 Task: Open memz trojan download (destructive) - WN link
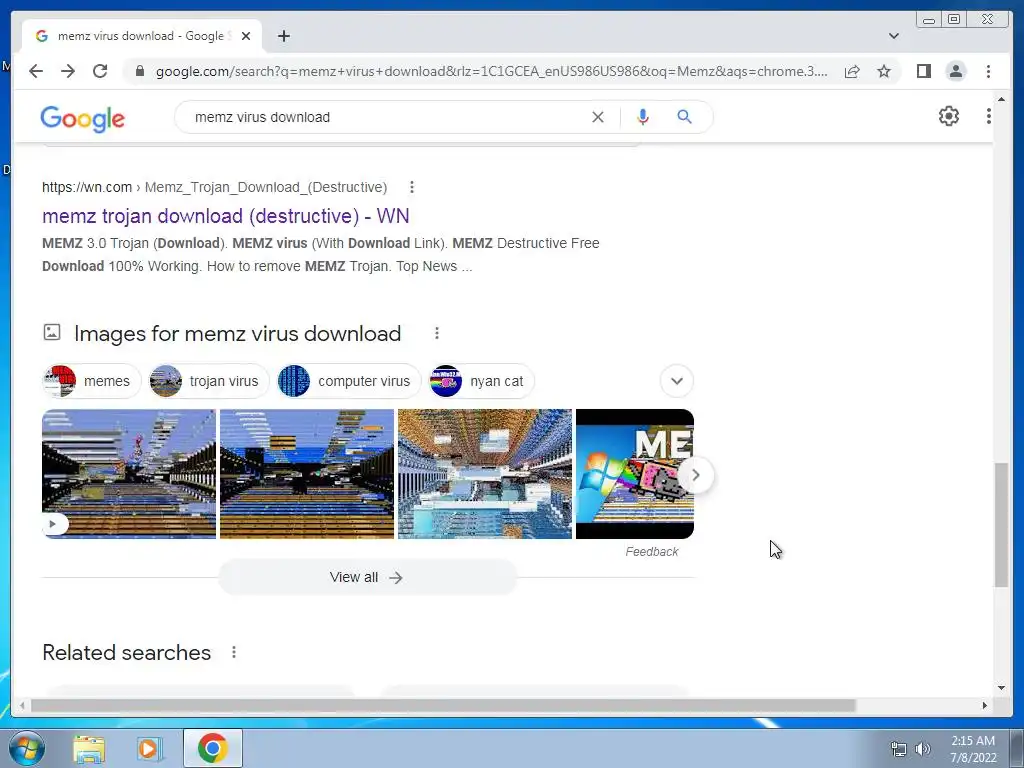(225, 216)
